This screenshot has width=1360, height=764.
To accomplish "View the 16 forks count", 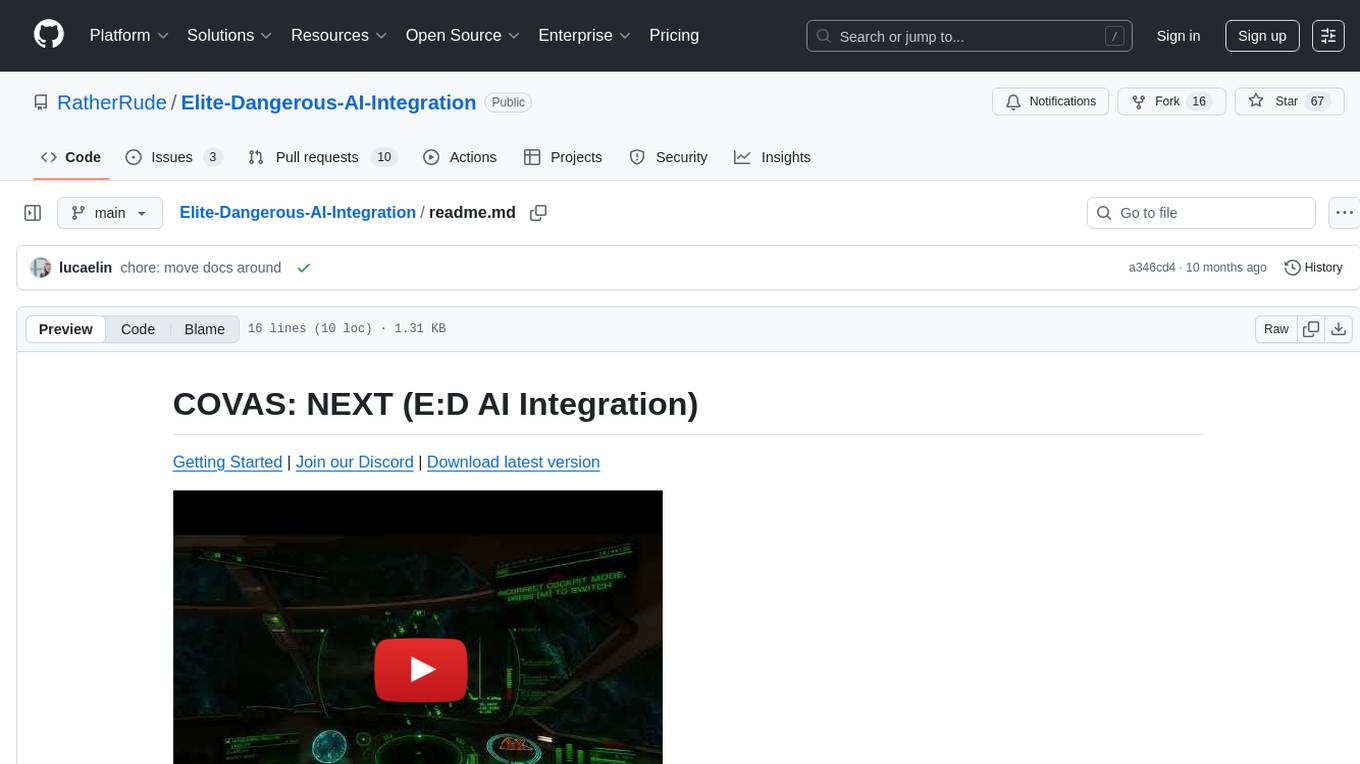I will (x=1200, y=101).
